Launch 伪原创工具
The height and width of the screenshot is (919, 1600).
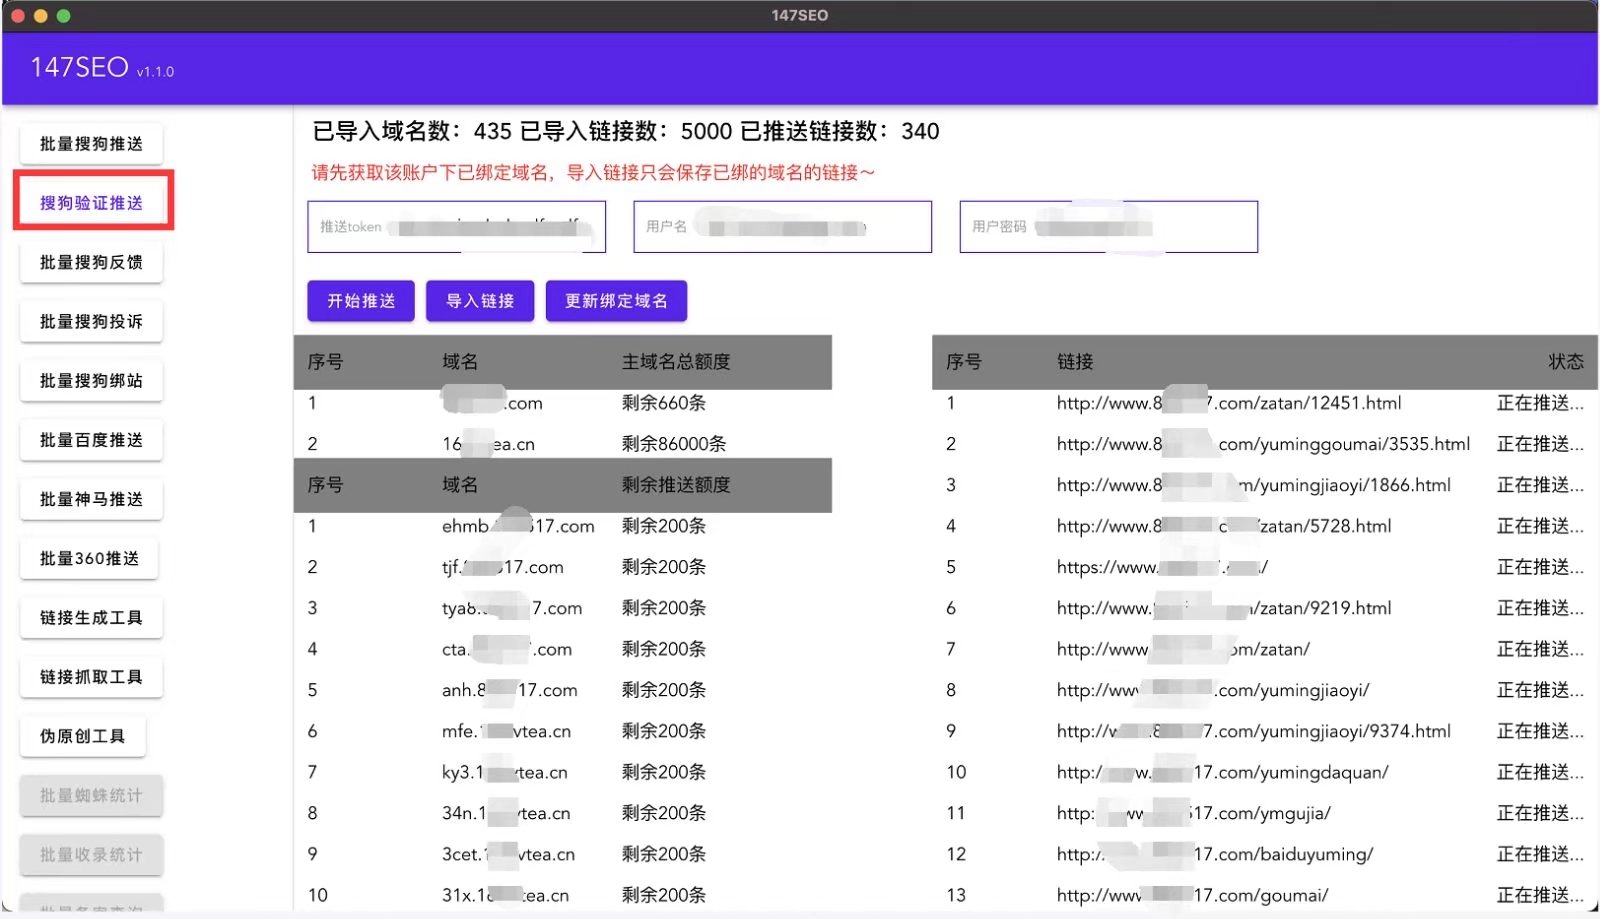point(82,736)
